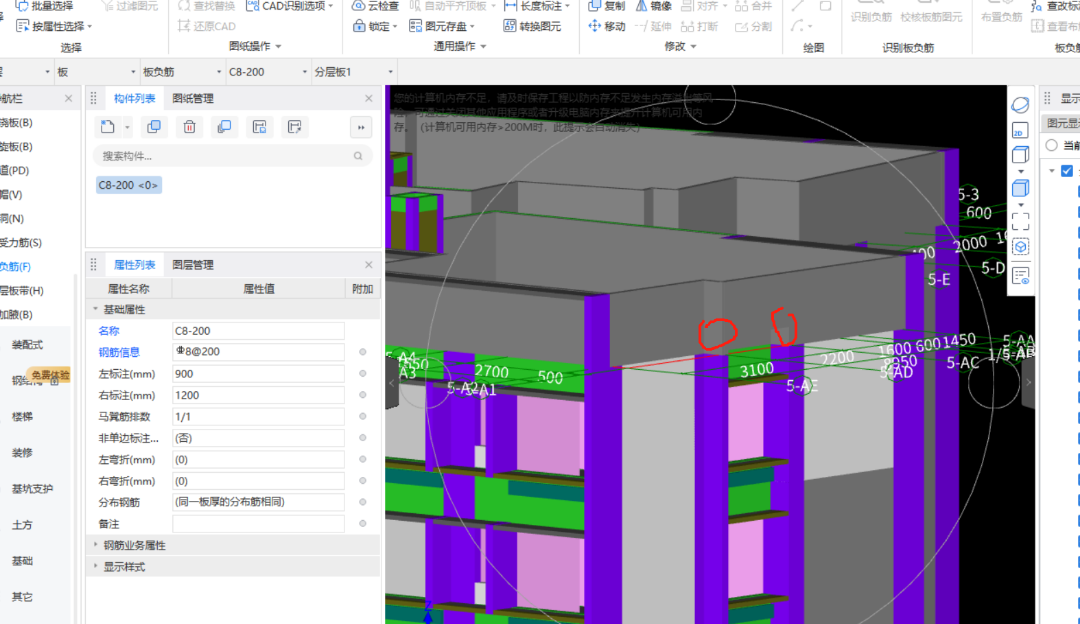Click the 移动 move tool

coord(606,26)
